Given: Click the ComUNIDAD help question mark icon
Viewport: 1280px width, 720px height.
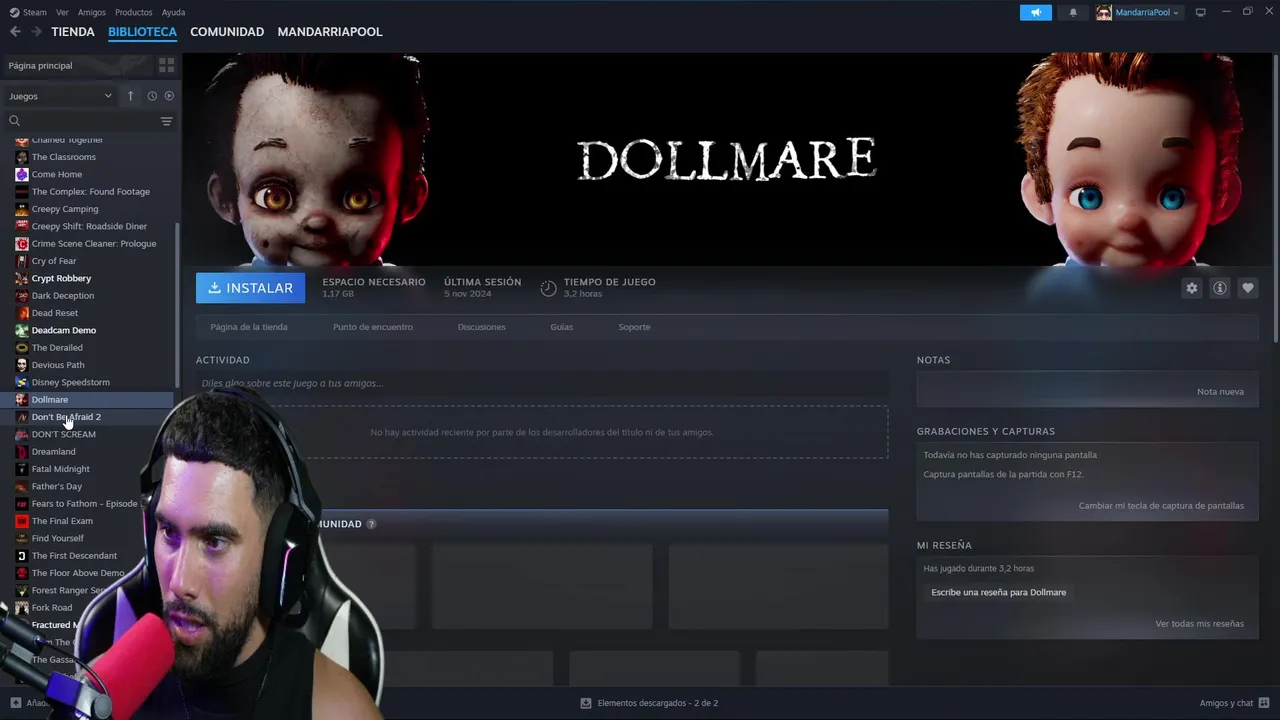Looking at the screenshot, I should pyautogui.click(x=371, y=524).
